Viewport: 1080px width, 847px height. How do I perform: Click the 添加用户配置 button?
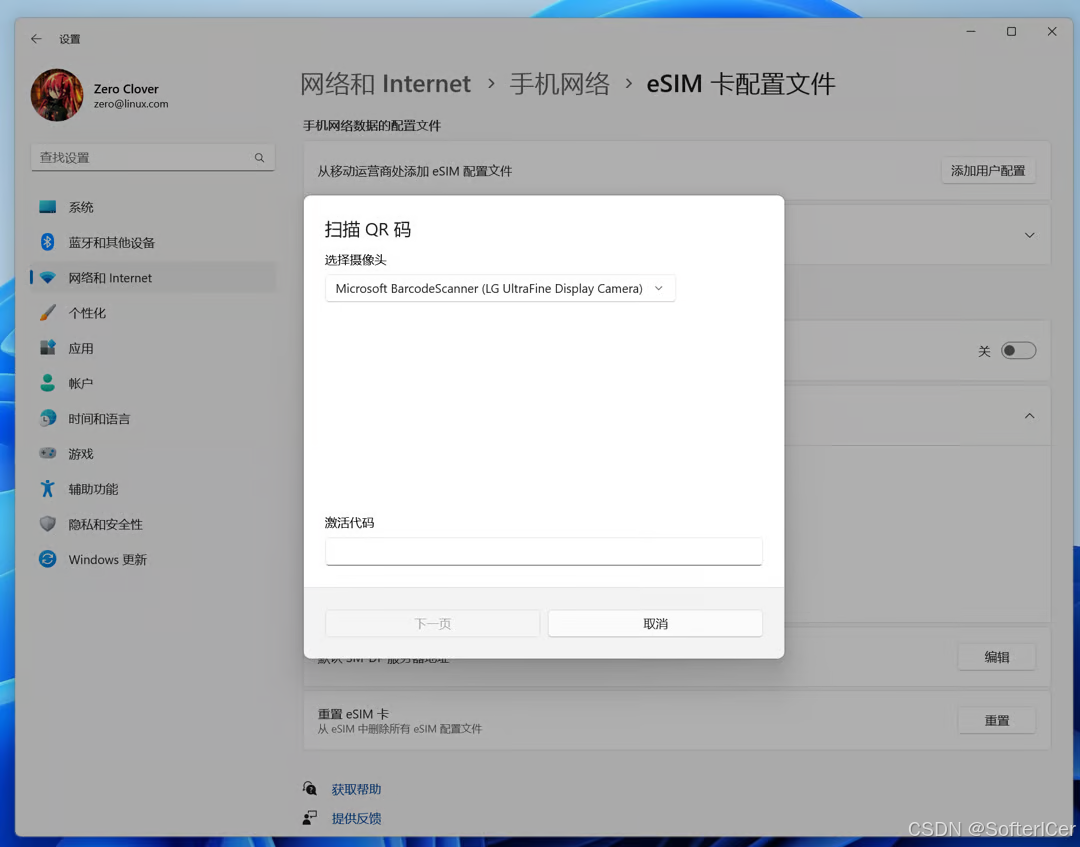(988, 171)
